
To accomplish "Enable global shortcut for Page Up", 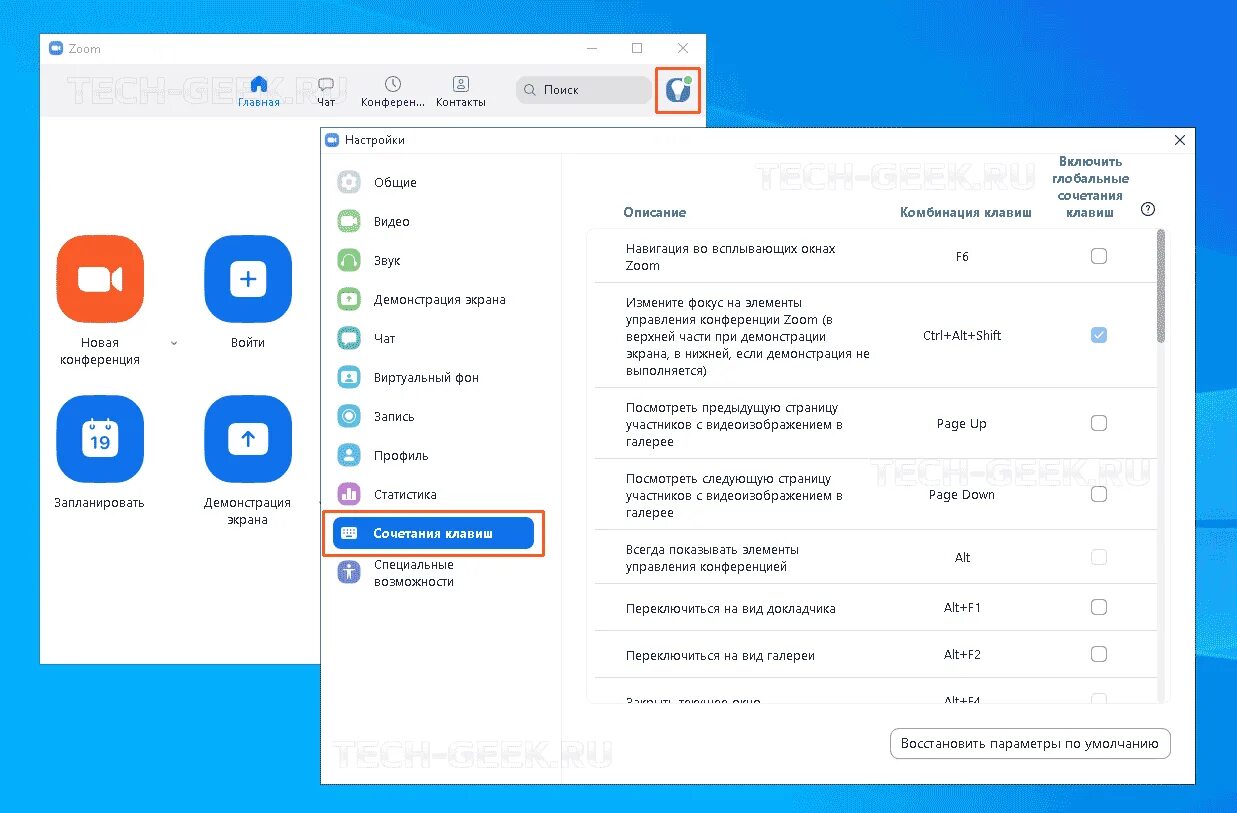I will pyautogui.click(x=1099, y=423).
